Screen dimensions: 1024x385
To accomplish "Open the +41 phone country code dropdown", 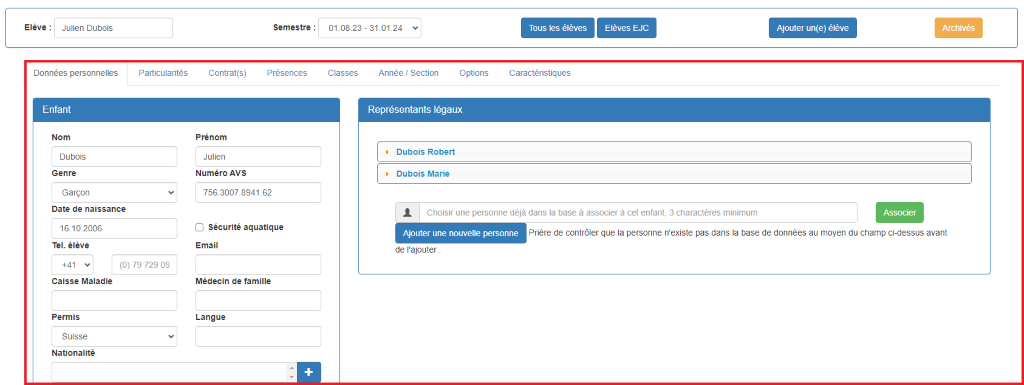I will click(x=72, y=265).
